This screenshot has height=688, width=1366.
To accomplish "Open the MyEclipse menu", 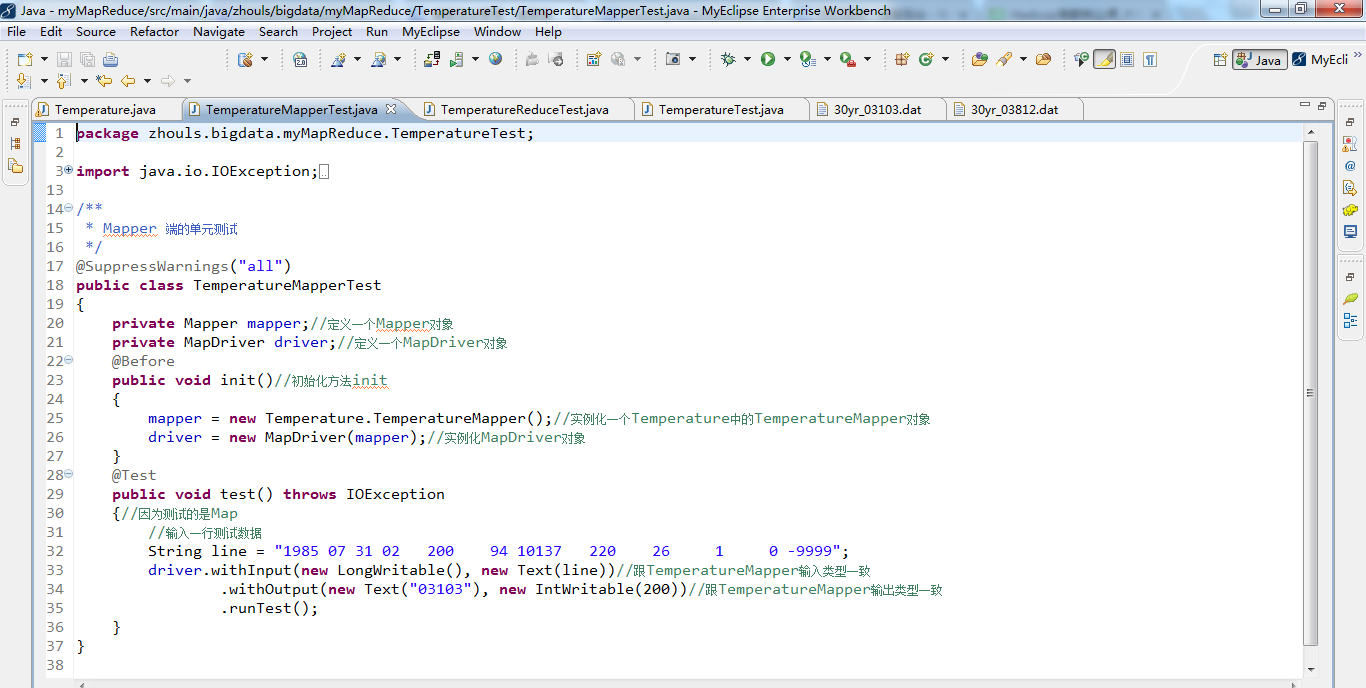I will pos(431,32).
